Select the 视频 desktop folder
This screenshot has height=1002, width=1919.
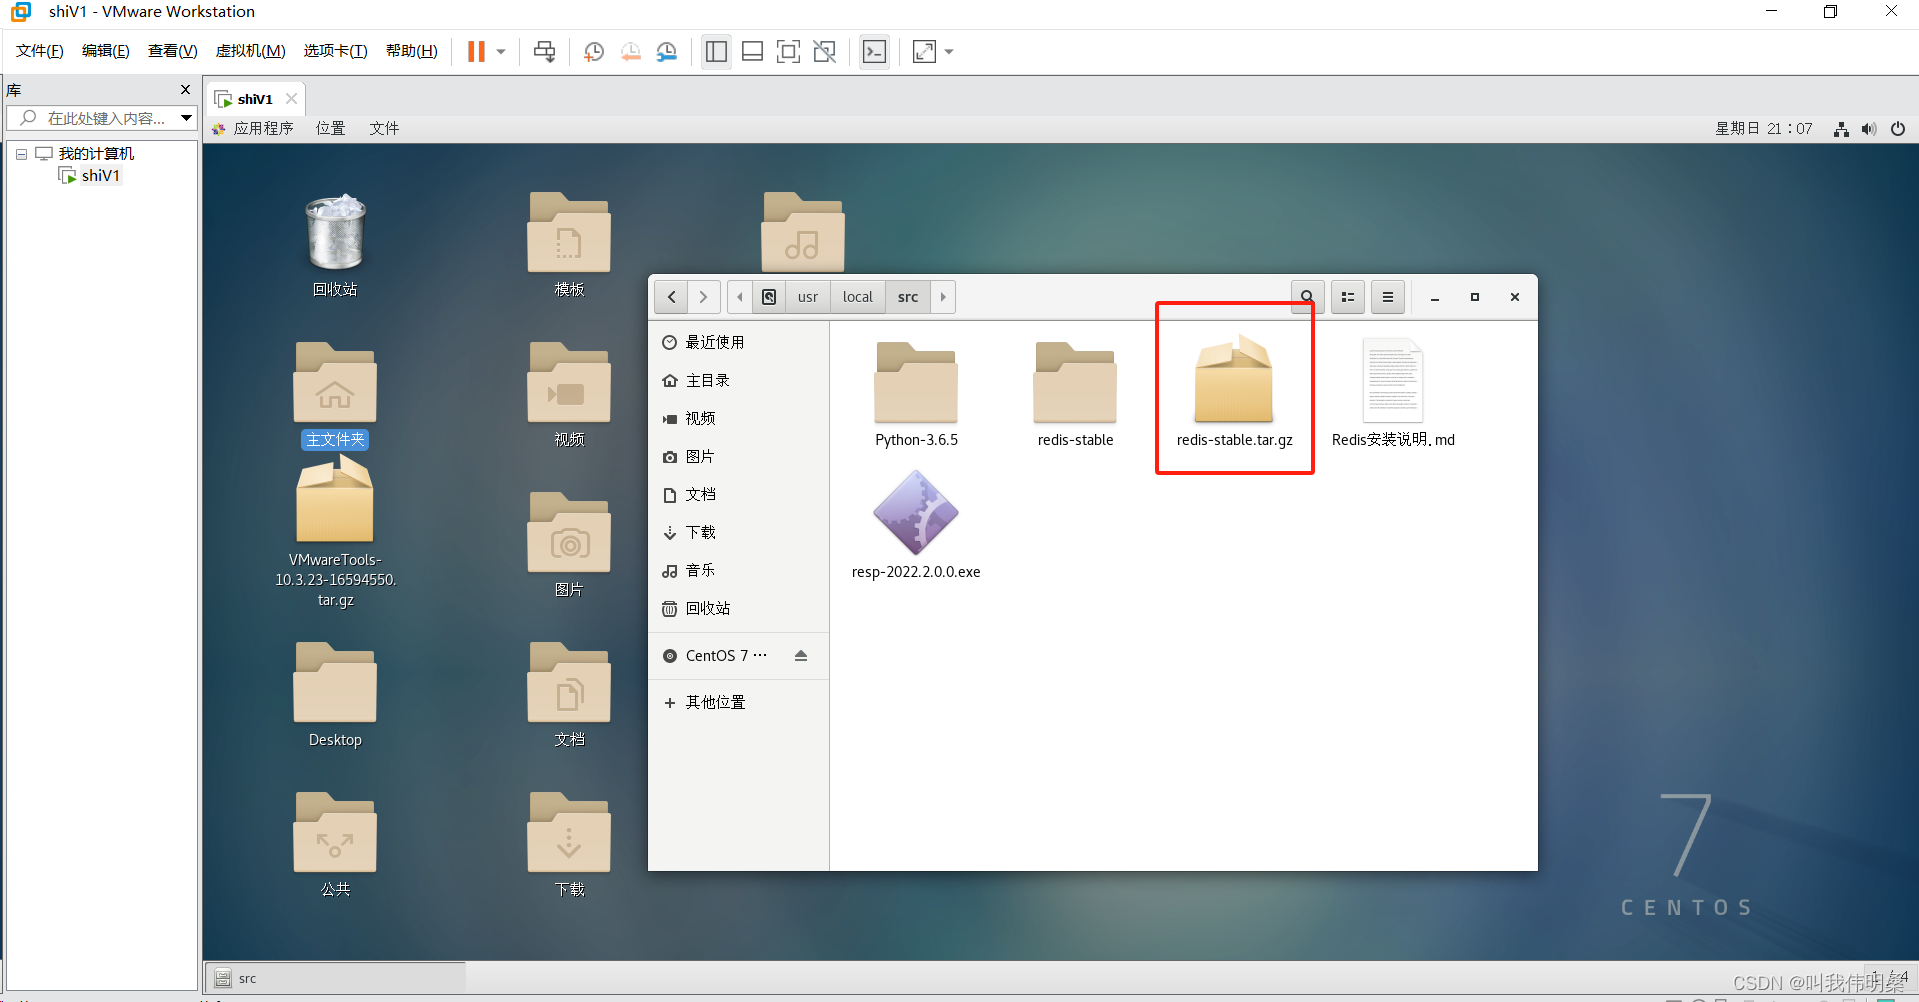point(569,395)
